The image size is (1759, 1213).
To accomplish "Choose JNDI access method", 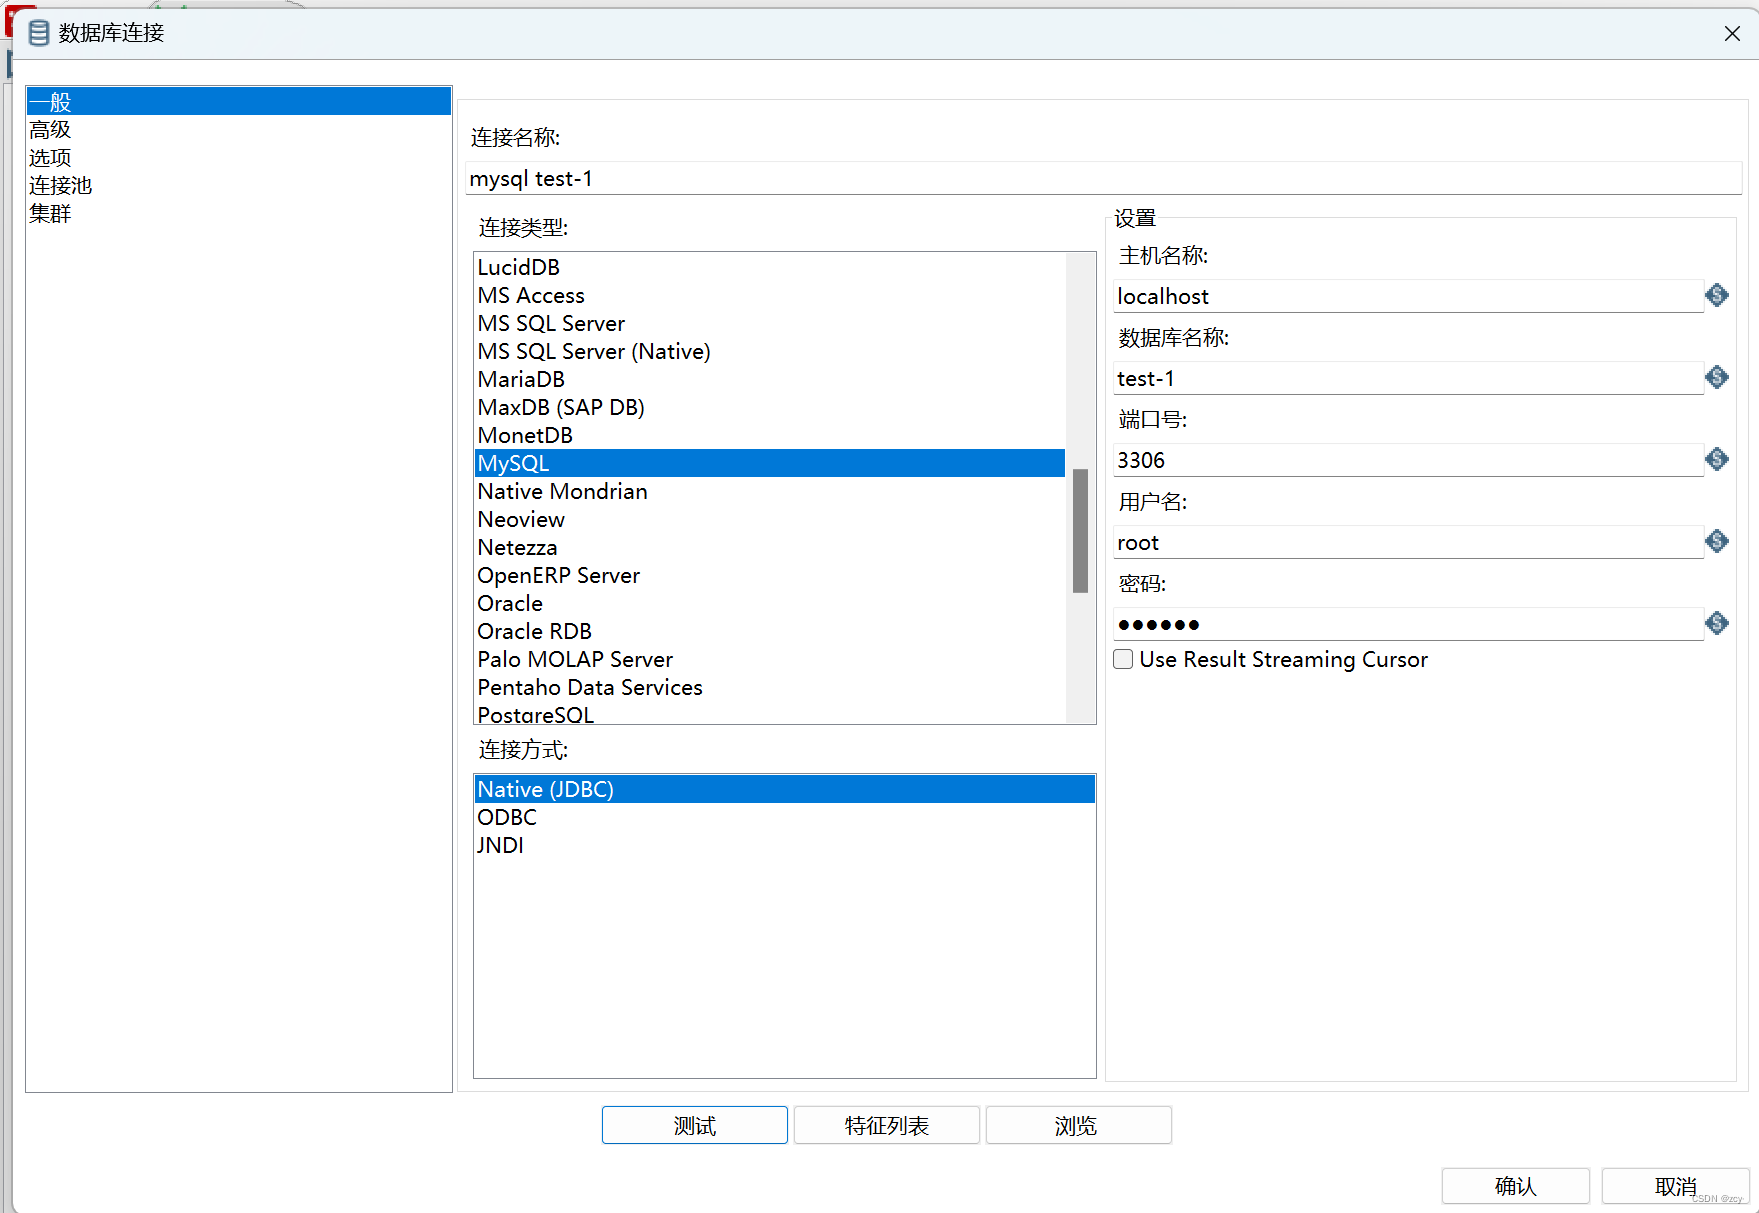I will point(785,845).
